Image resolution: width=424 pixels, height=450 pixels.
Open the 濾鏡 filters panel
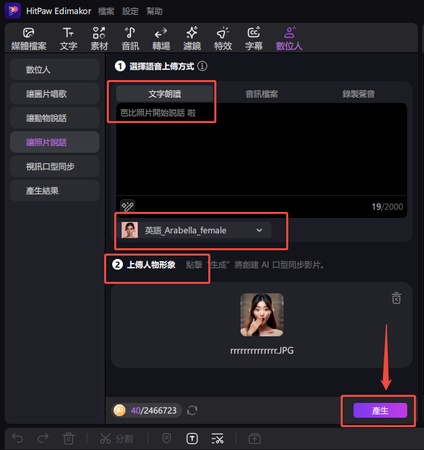[192, 39]
